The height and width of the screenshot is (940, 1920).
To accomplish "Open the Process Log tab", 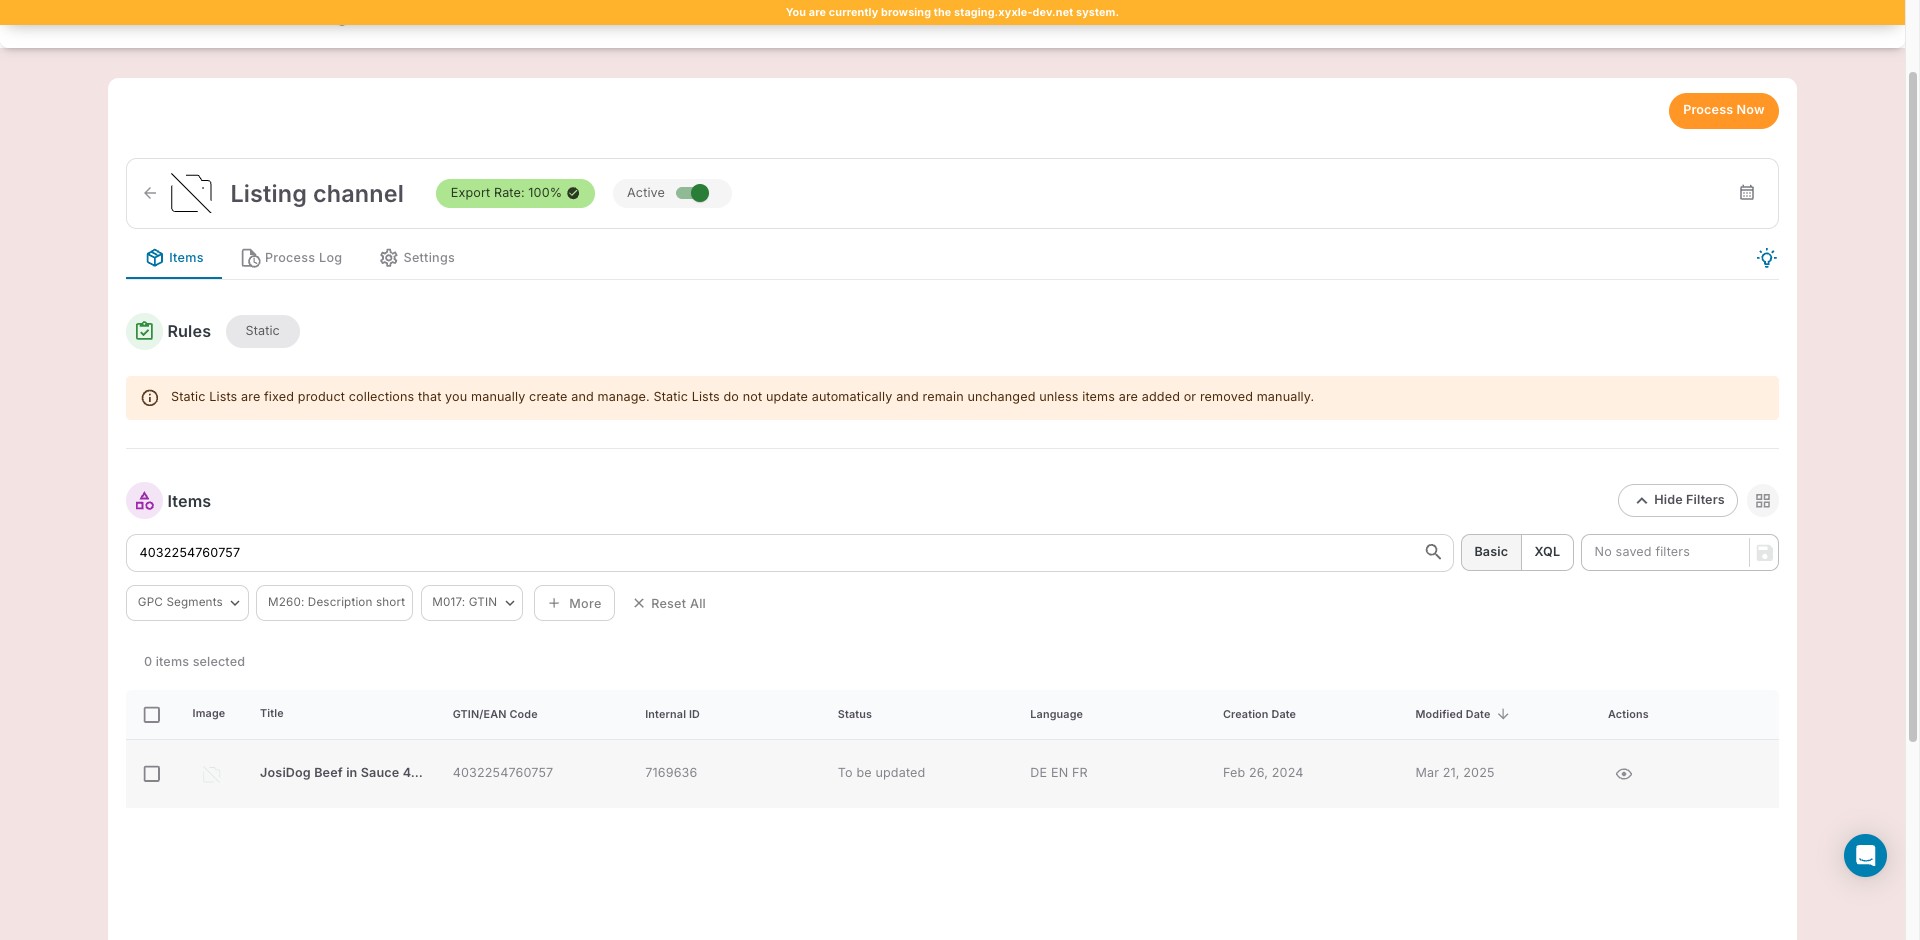I will (292, 258).
